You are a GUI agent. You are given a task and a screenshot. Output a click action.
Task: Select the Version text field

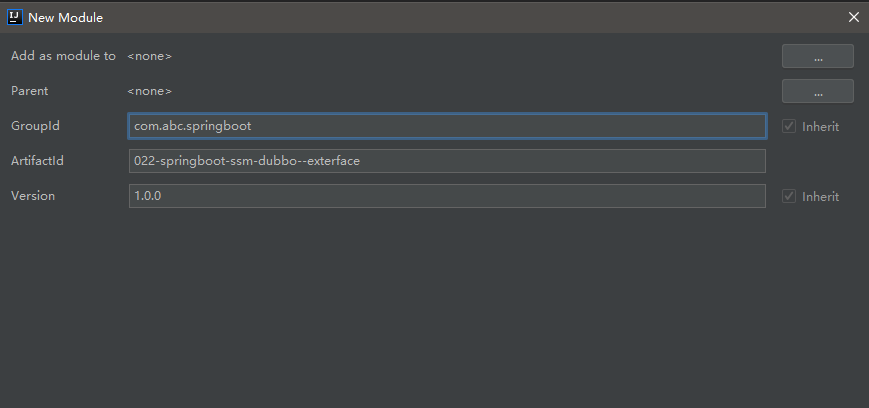(x=446, y=196)
